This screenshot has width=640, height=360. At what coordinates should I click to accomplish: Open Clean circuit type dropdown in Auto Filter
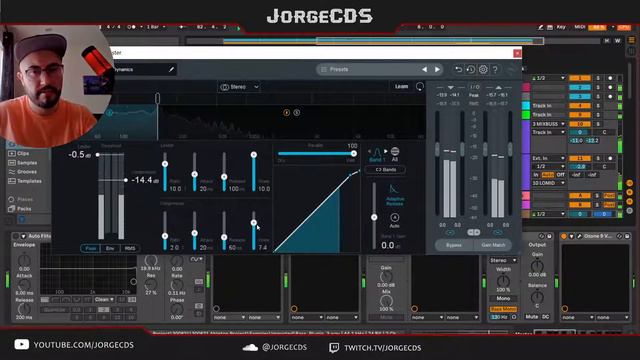point(104,300)
